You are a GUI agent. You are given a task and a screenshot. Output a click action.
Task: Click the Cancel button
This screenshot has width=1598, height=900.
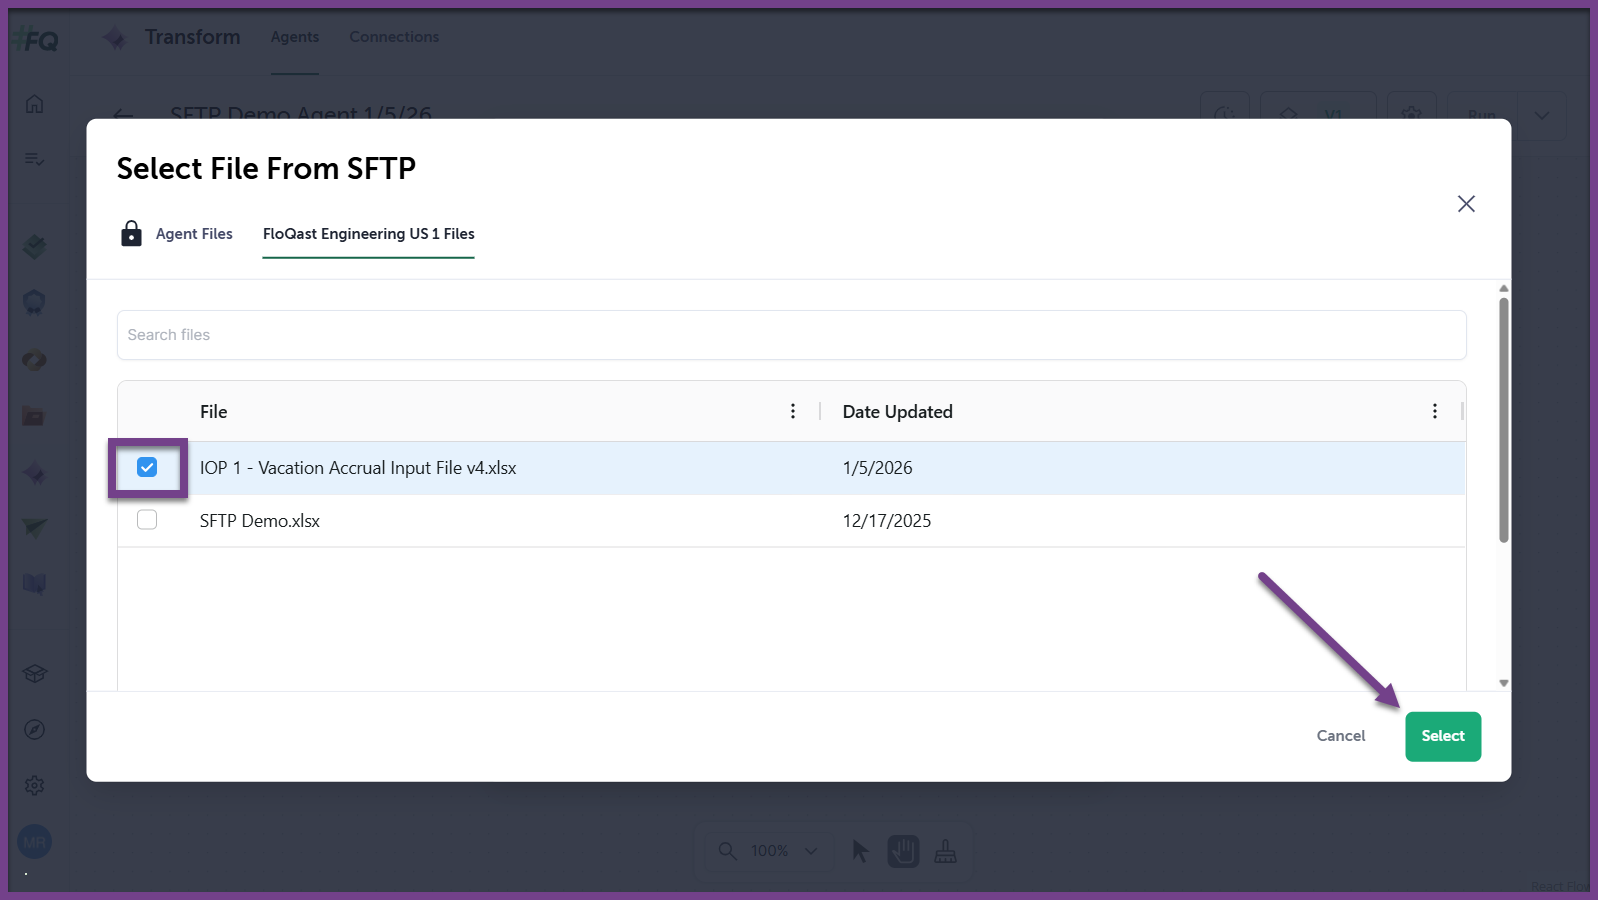tap(1341, 736)
